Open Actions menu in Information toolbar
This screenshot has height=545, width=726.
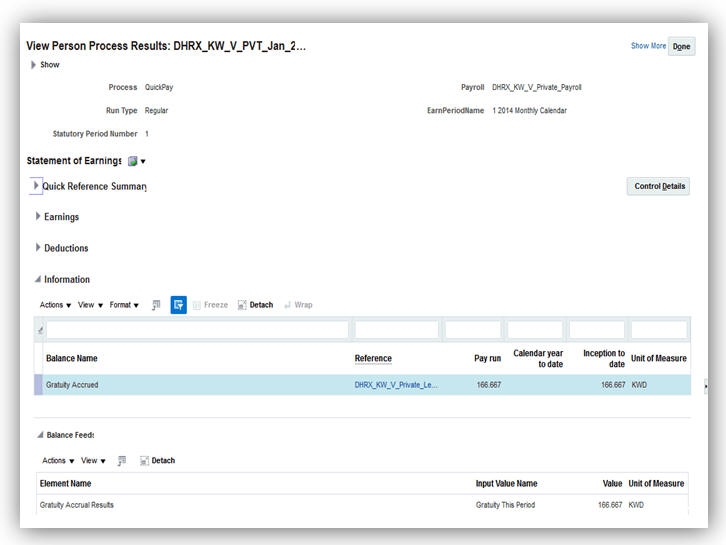[x=55, y=305]
